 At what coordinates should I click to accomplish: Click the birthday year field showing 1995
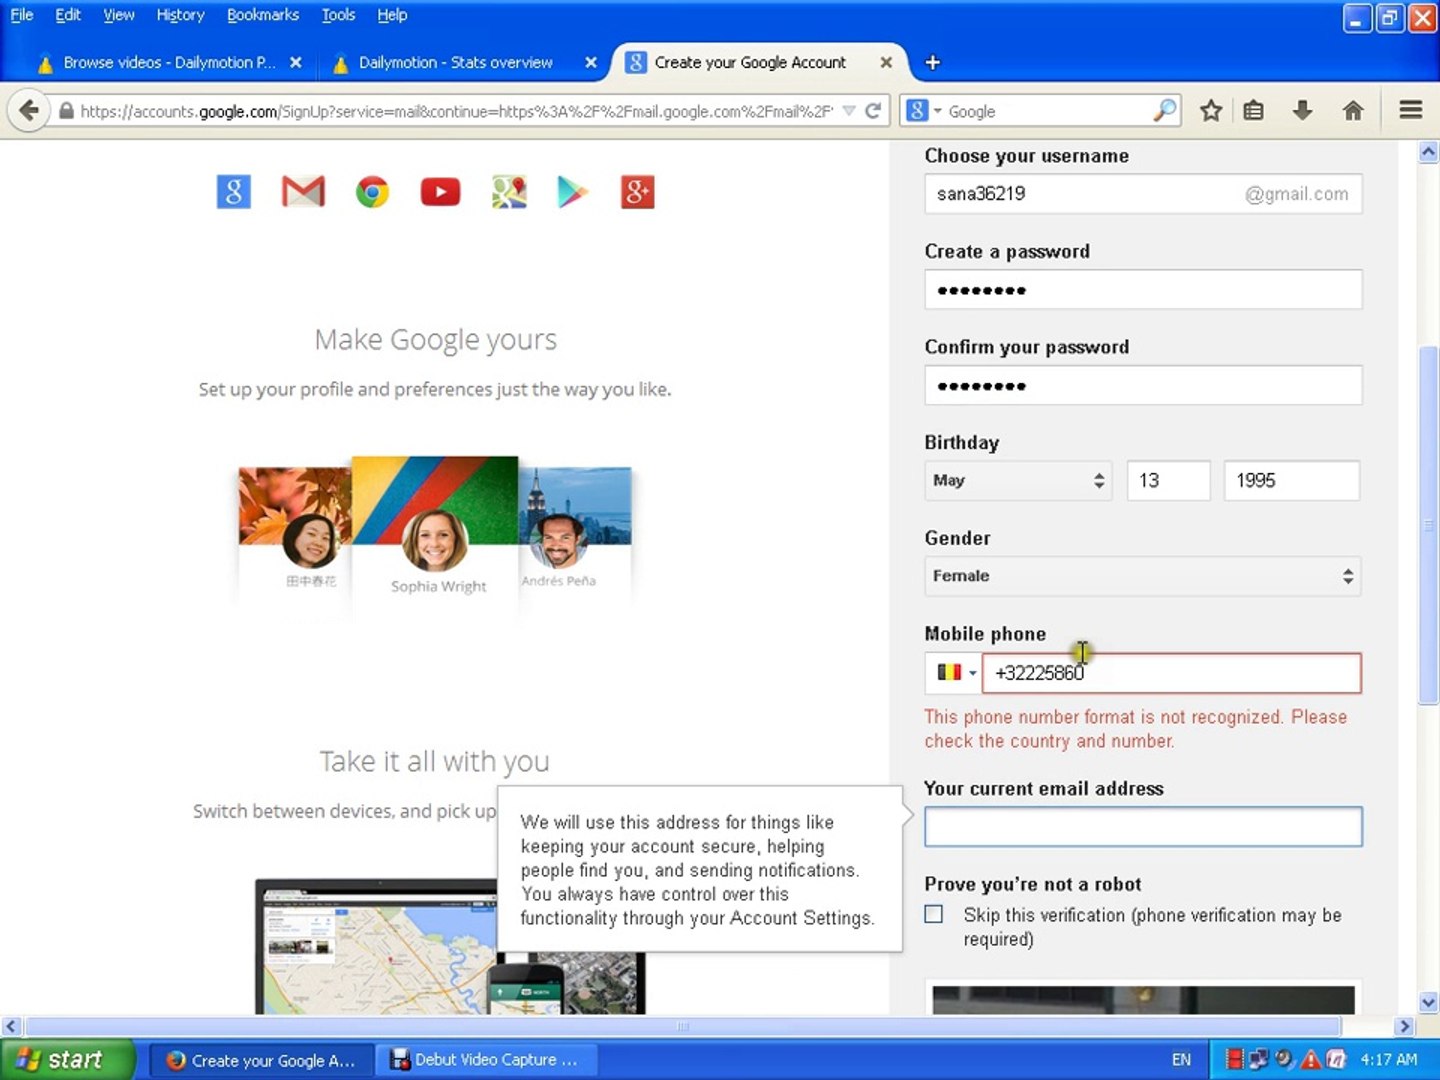(x=1291, y=480)
